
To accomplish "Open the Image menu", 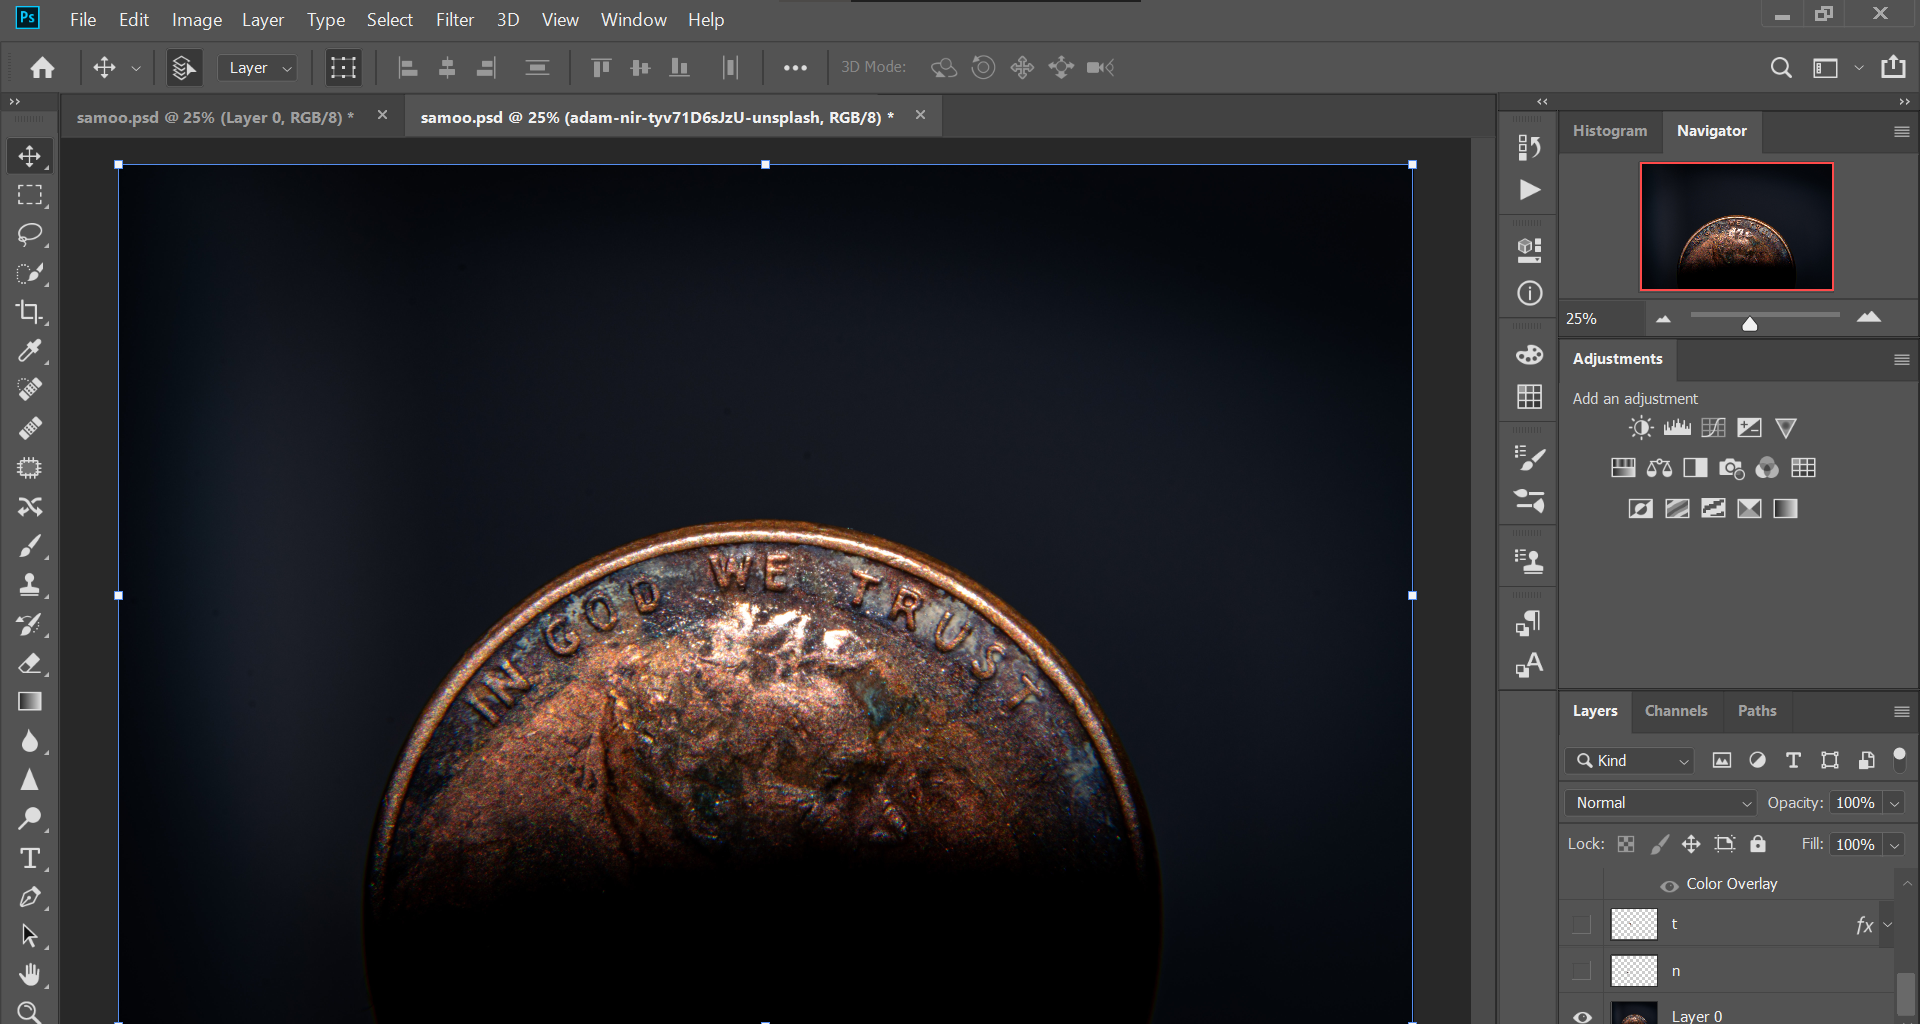I will [197, 20].
